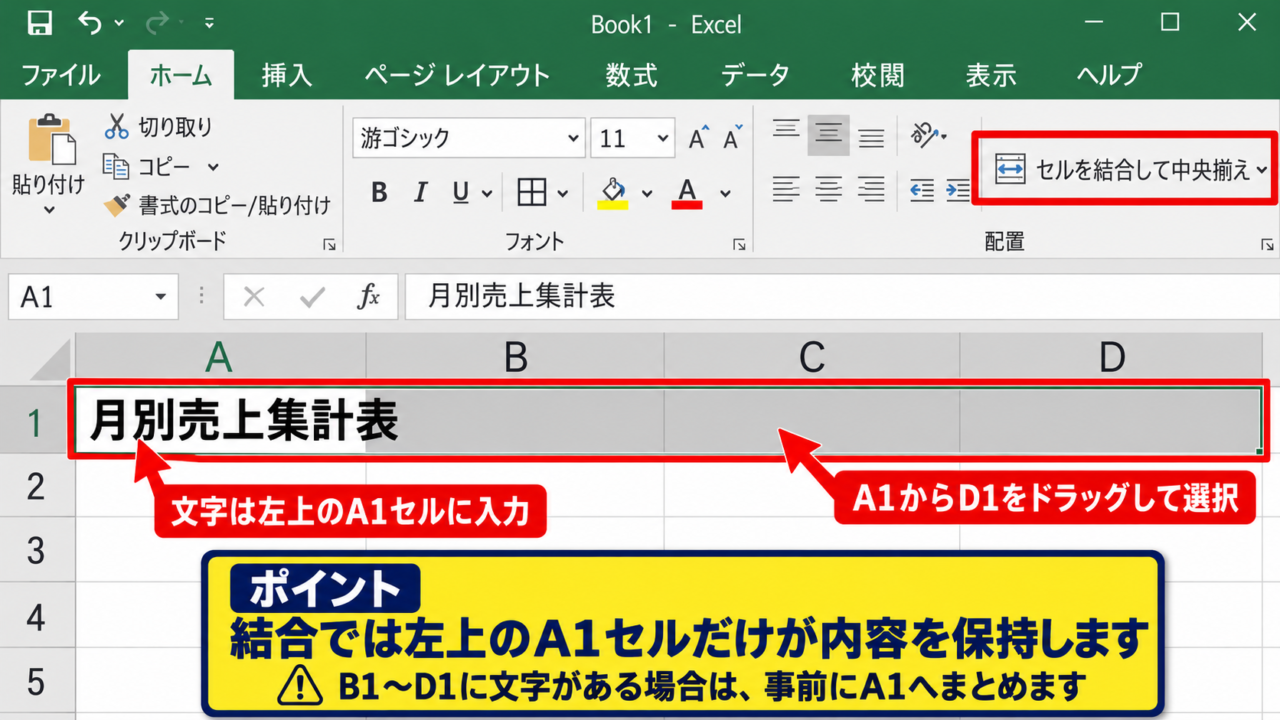Decrease font size with small A icon
Image resolution: width=1280 pixels, height=720 pixels.
click(732, 138)
